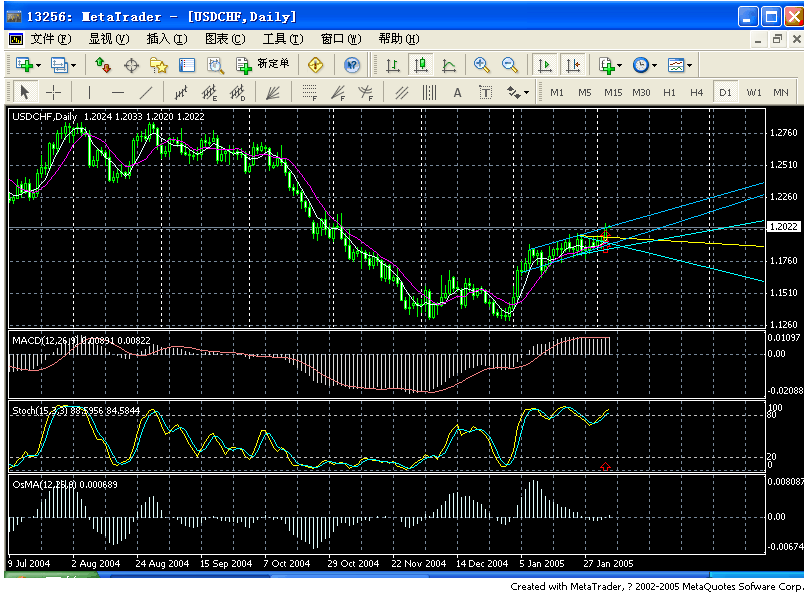Open the Market Watch window icon
The height and width of the screenshot is (594, 811).
pos(103,65)
